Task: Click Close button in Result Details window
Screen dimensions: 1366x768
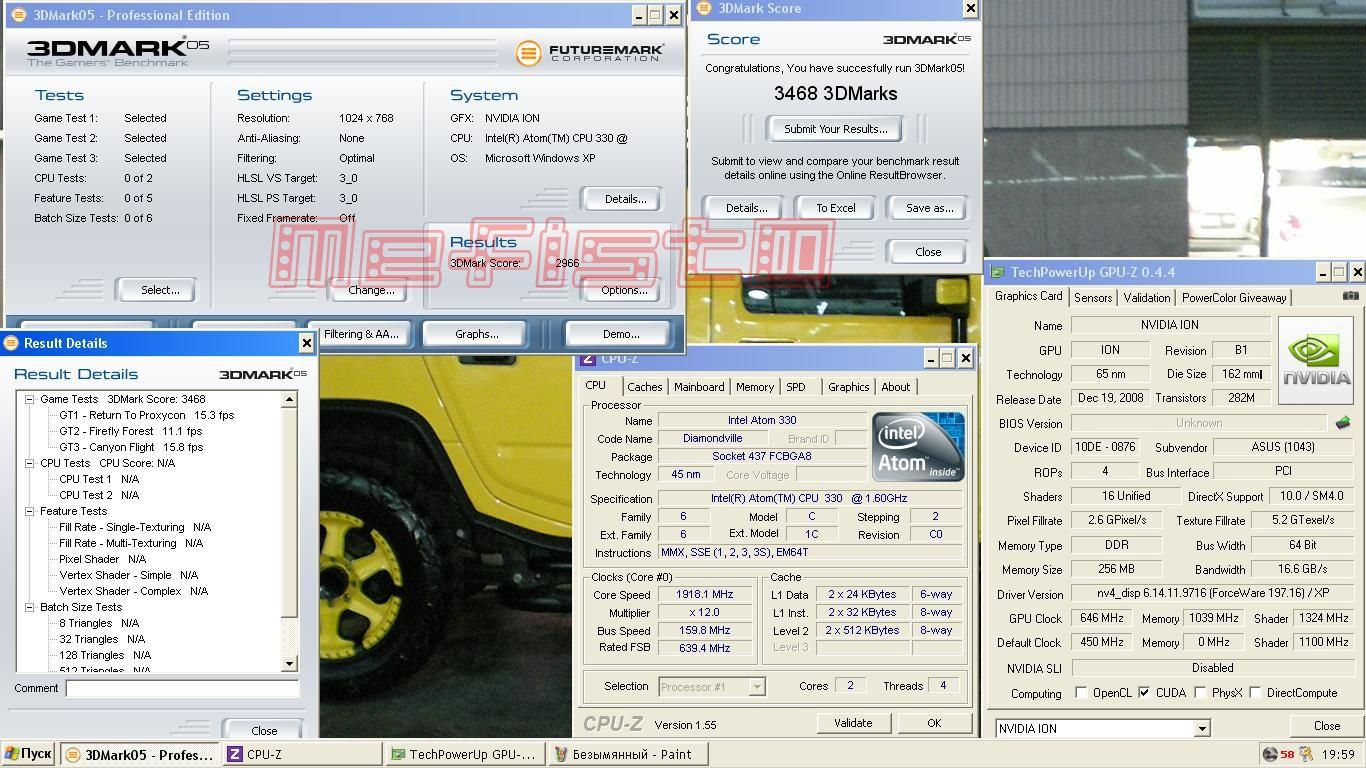Action: point(264,730)
